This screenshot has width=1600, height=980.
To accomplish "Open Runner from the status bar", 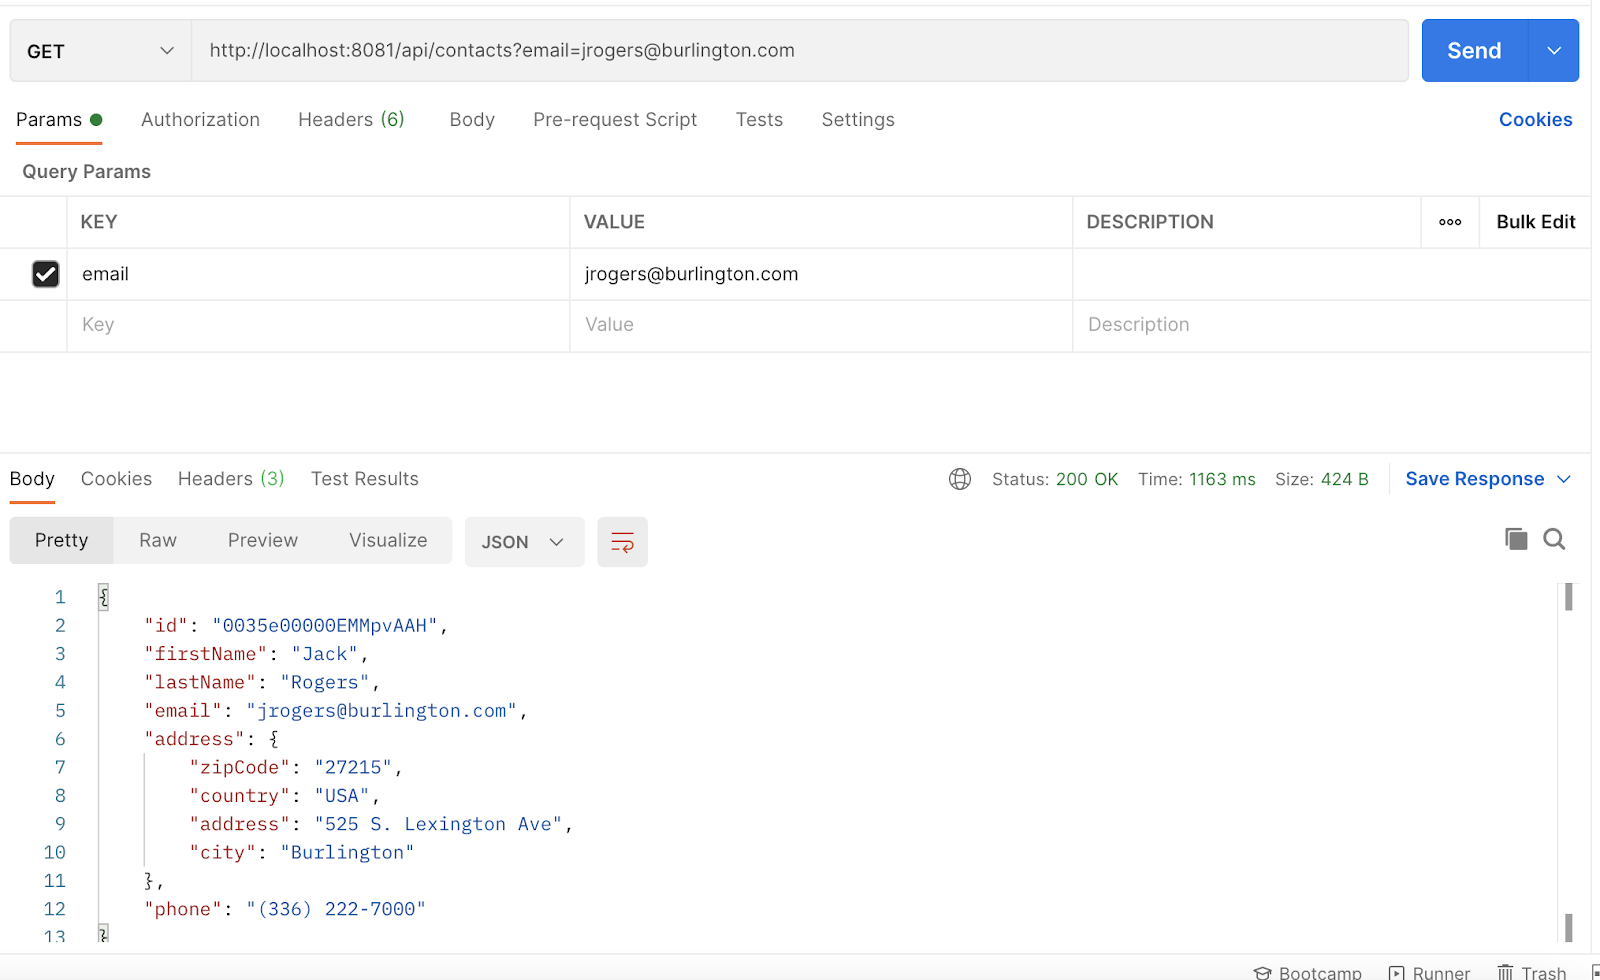I will 1430,972.
